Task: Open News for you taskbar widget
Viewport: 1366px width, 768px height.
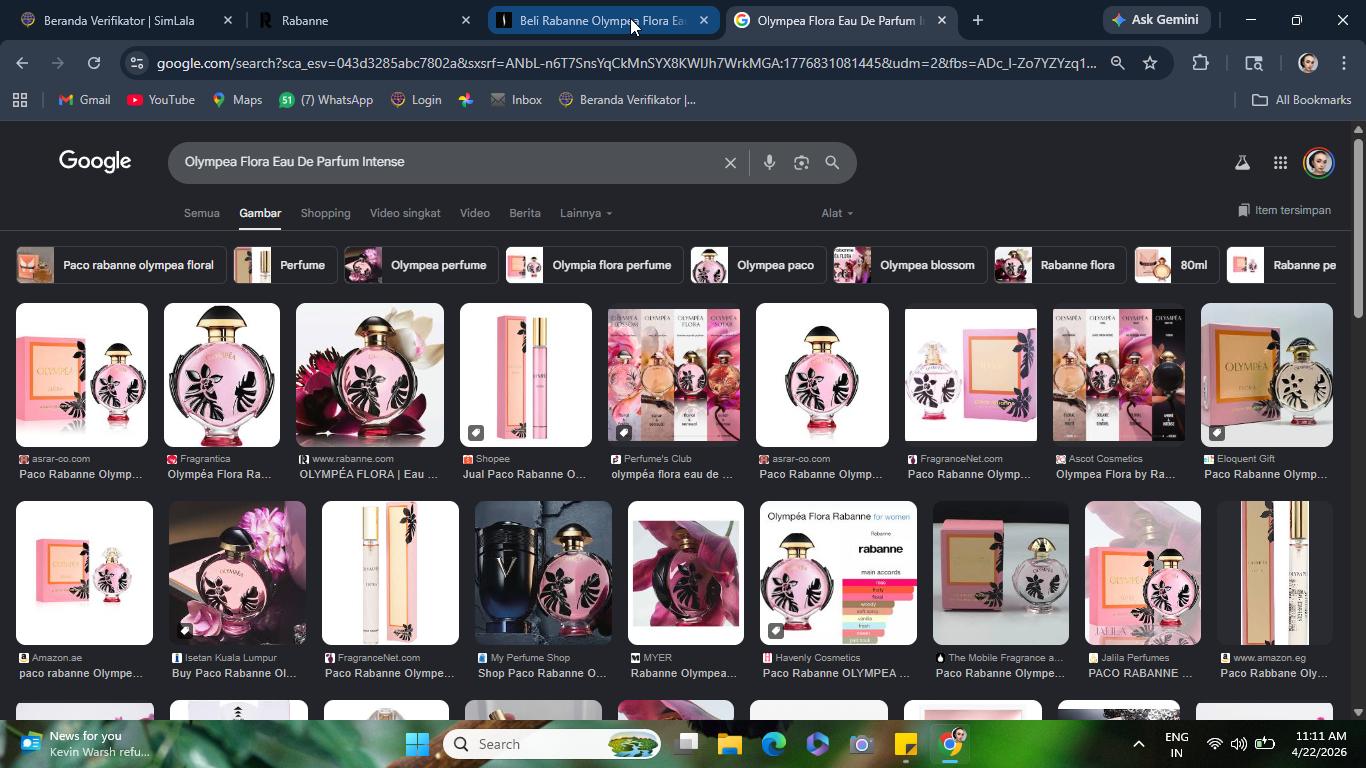Action: (85, 744)
